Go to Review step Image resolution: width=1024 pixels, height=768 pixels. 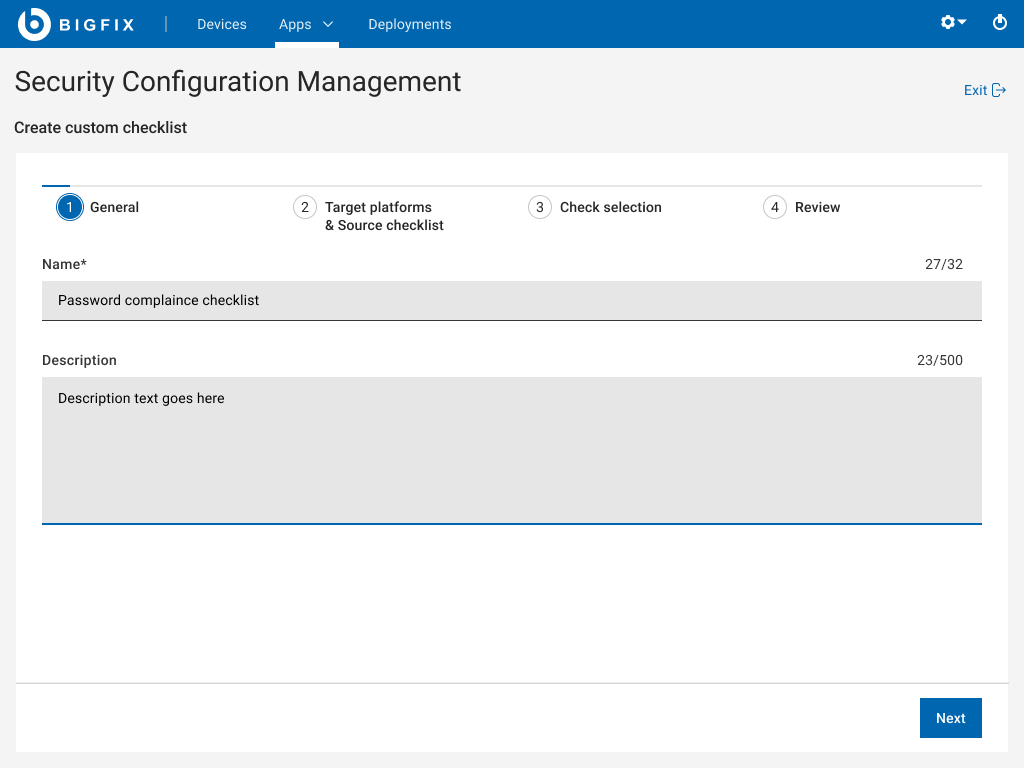click(x=818, y=207)
